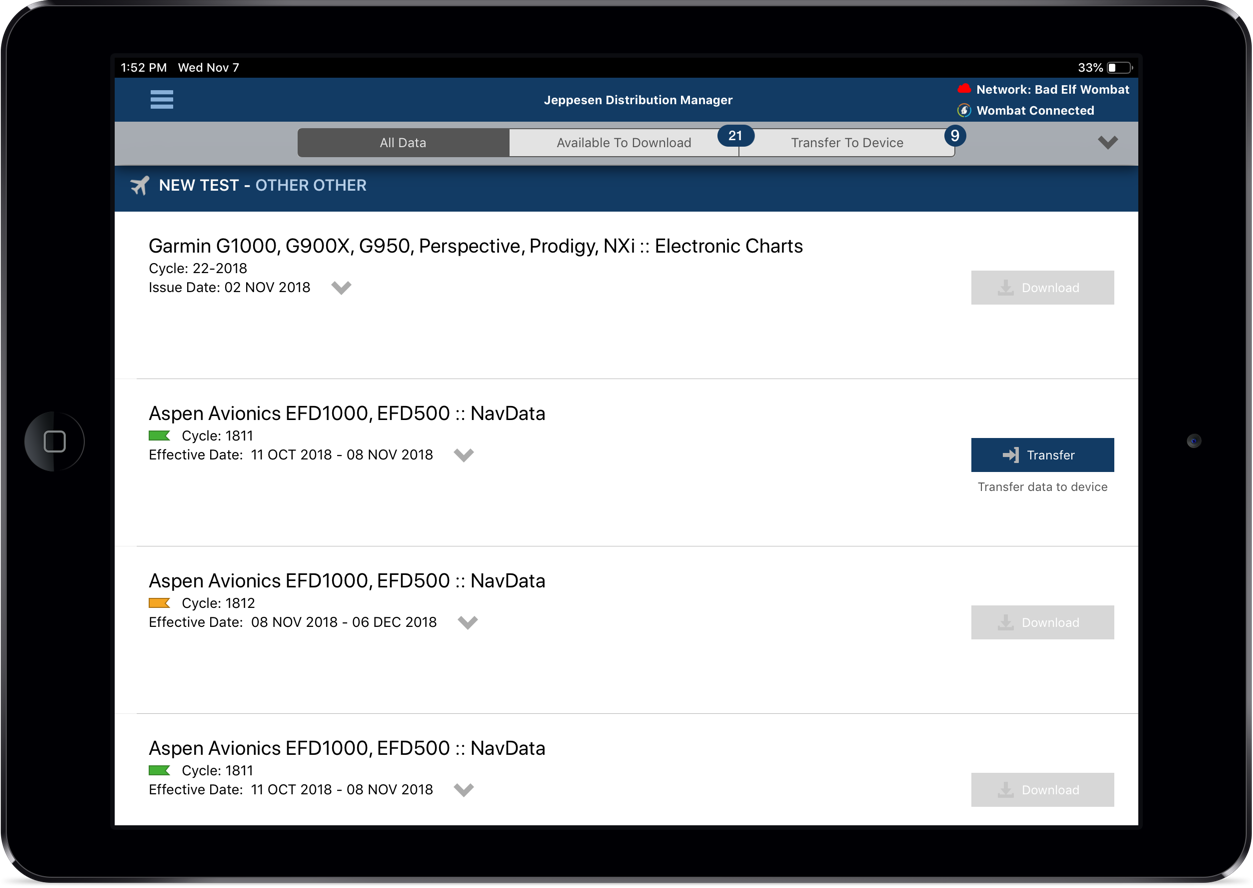The height and width of the screenshot is (888, 1253).
Task: Expand the chevron at right of tab bar
Action: click(x=1107, y=143)
